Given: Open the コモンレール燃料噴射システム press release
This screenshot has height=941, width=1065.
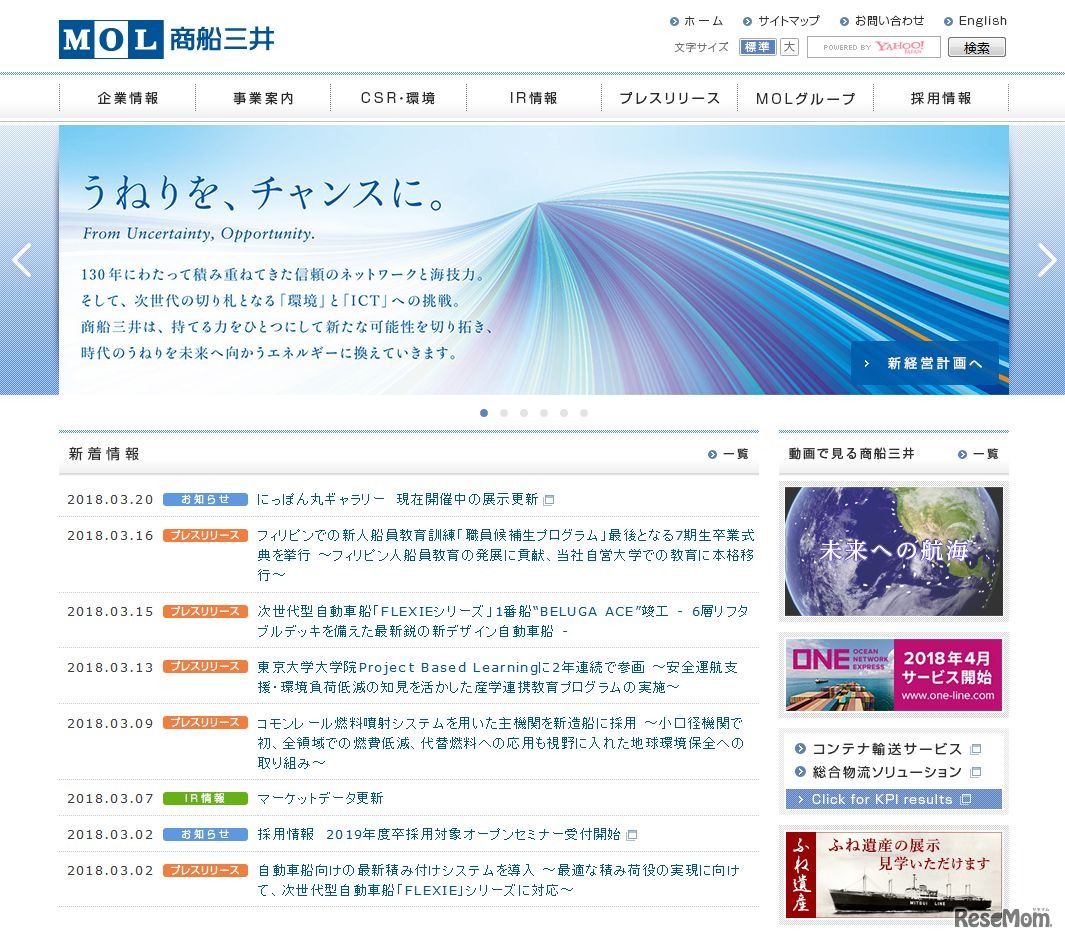Looking at the screenshot, I should point(501,743).
